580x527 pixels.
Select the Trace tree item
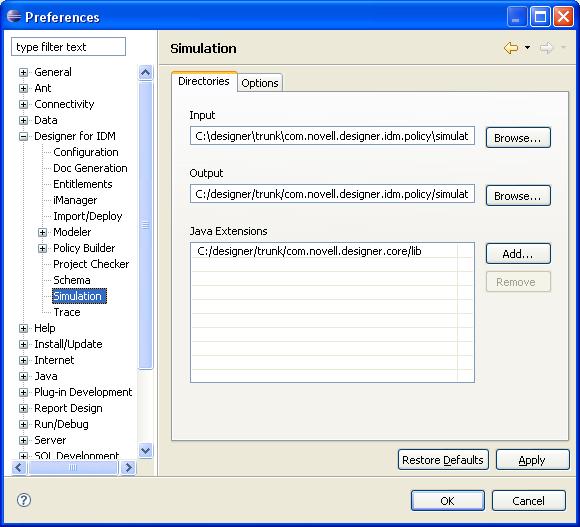67,312
